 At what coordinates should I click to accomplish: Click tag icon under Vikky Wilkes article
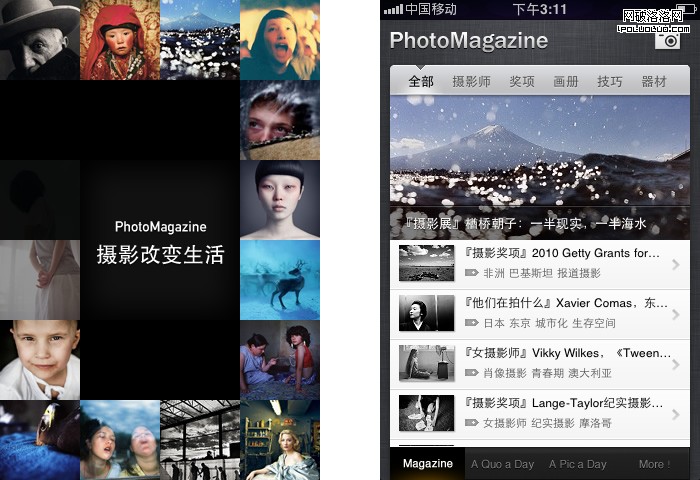(x=472, y=373)
